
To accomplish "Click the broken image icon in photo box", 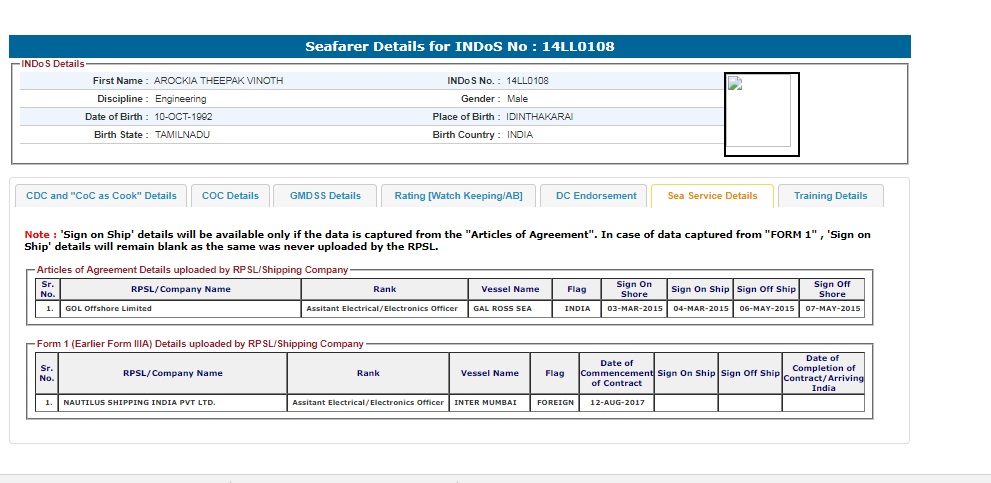I will click(733, 84).
